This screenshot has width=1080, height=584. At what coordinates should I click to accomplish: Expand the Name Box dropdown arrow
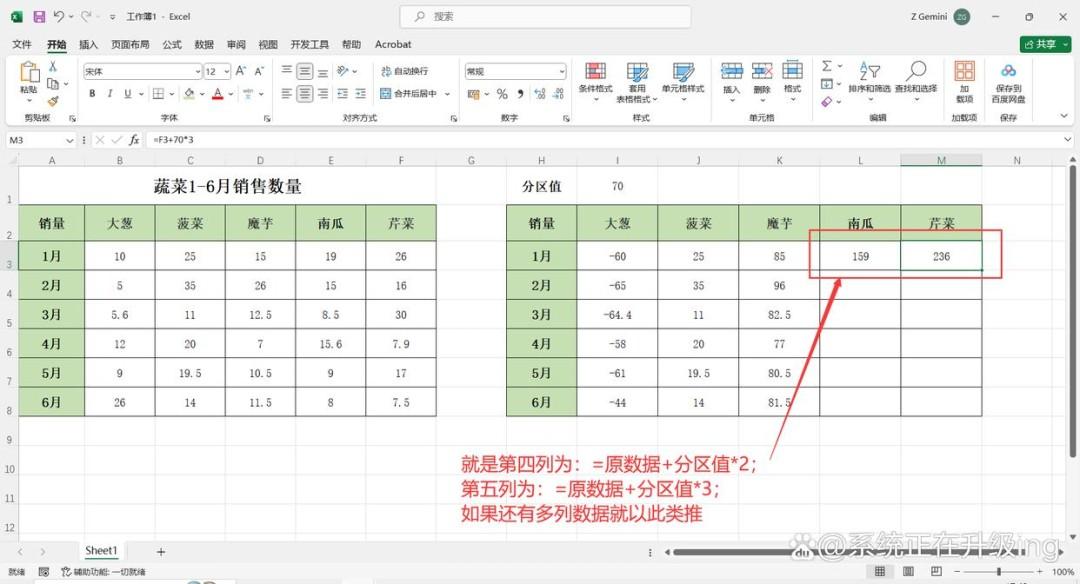[x=70, y=140]
